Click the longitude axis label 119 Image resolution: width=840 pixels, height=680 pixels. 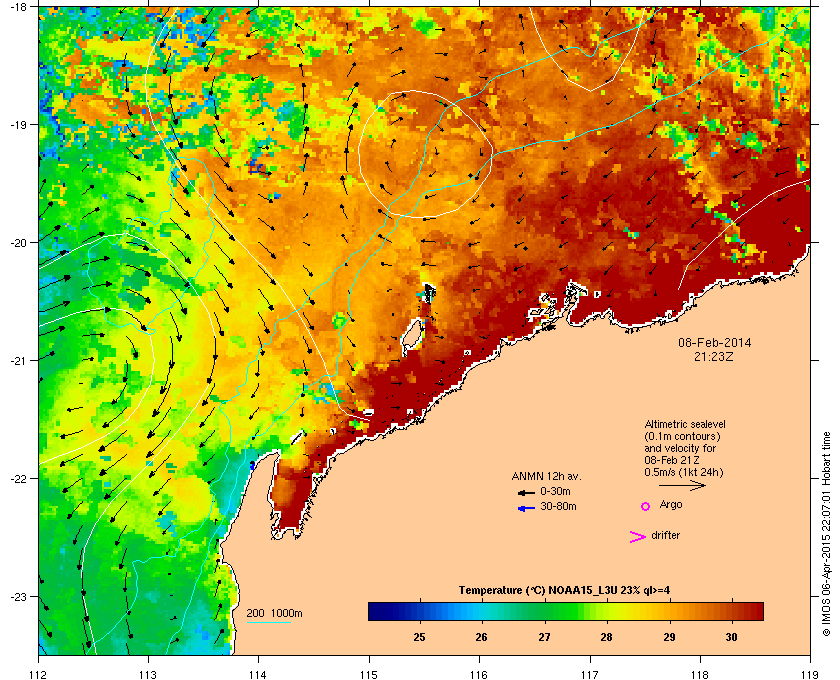tap(810, 675)
